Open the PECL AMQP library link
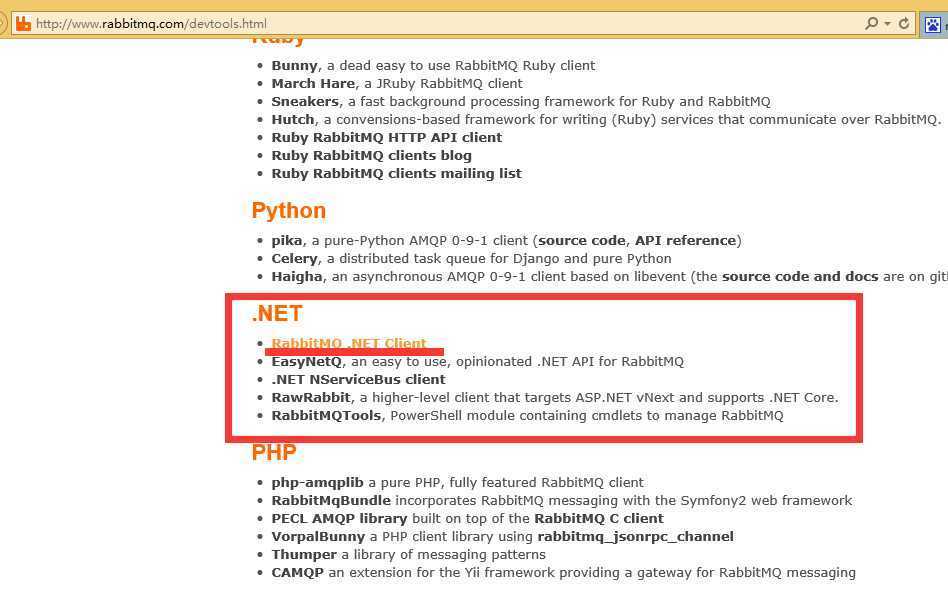The image size is (948, 589). 339,519
